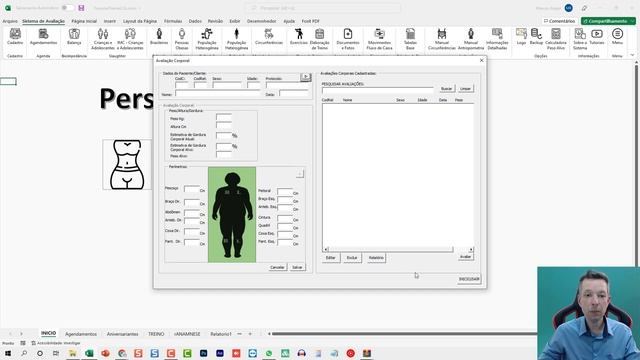Add a new sheet with plus button
Screen dimensions: 640x360
[x=250, y=334]
